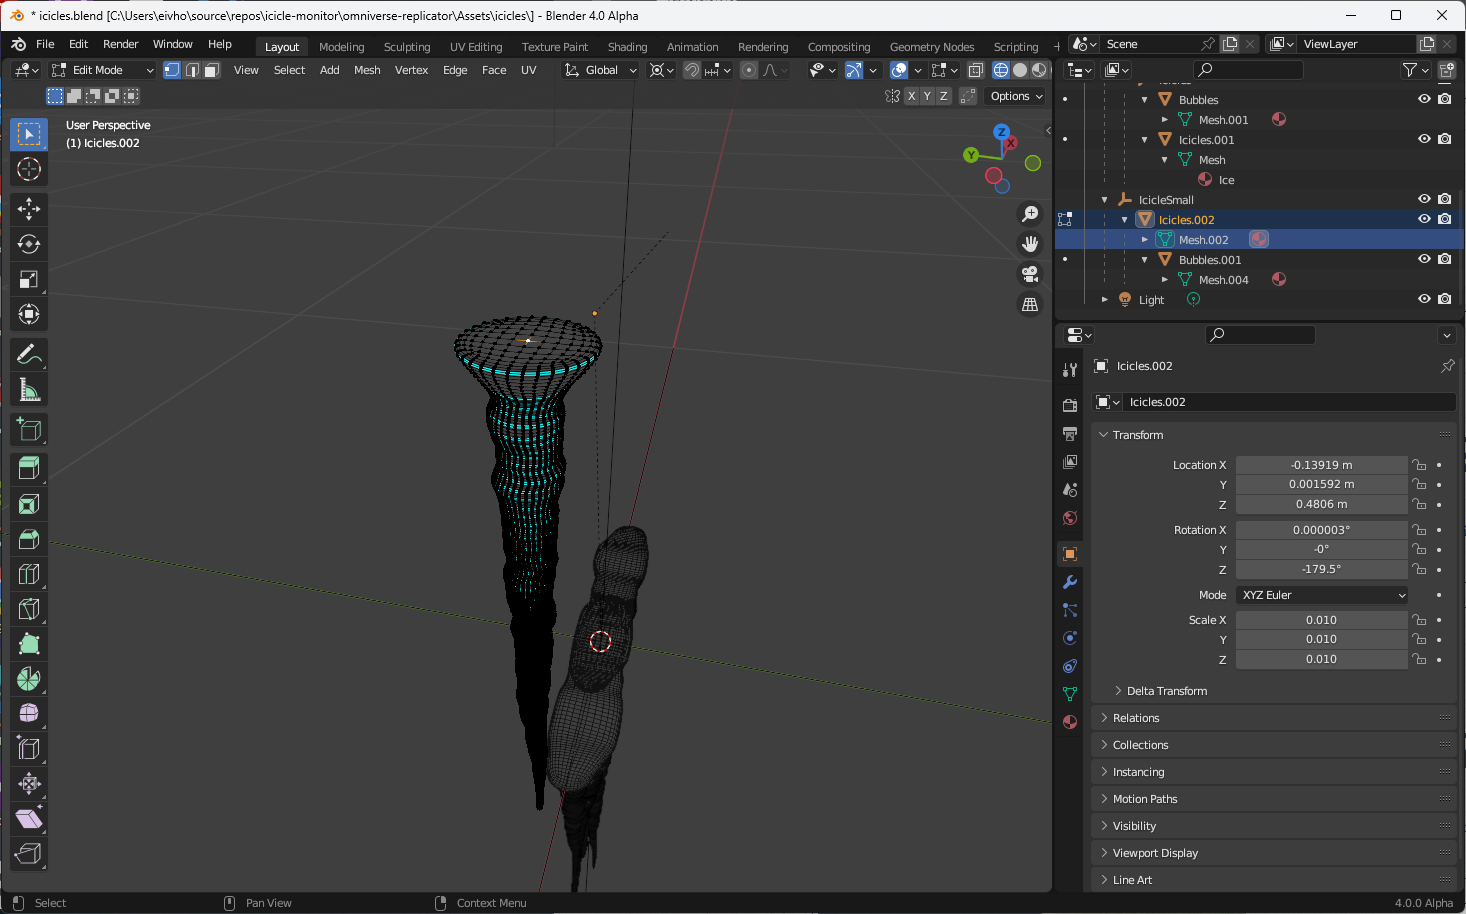Image resolution: width=1466 pixels, height=914 pixels.
Task: Hide Icicles.002 in outliner
Action: tap(1424, 219)
